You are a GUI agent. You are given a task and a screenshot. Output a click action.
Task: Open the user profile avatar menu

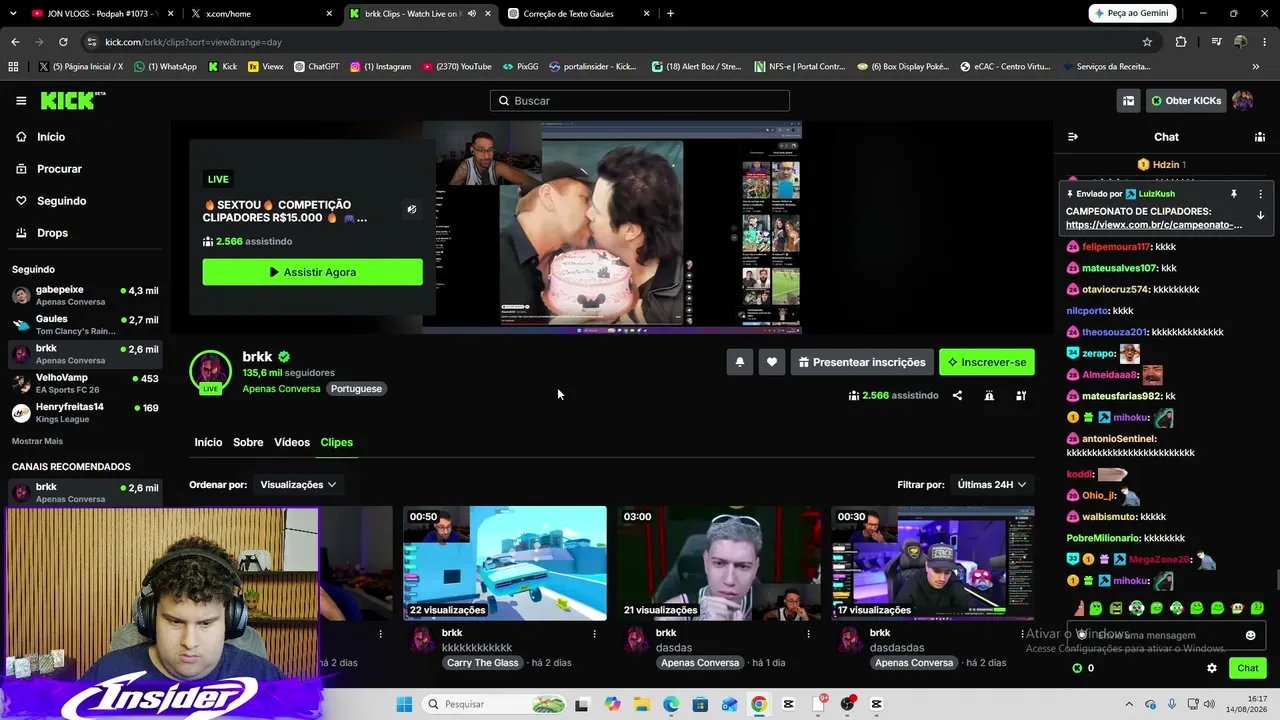tap(1242, 100)
